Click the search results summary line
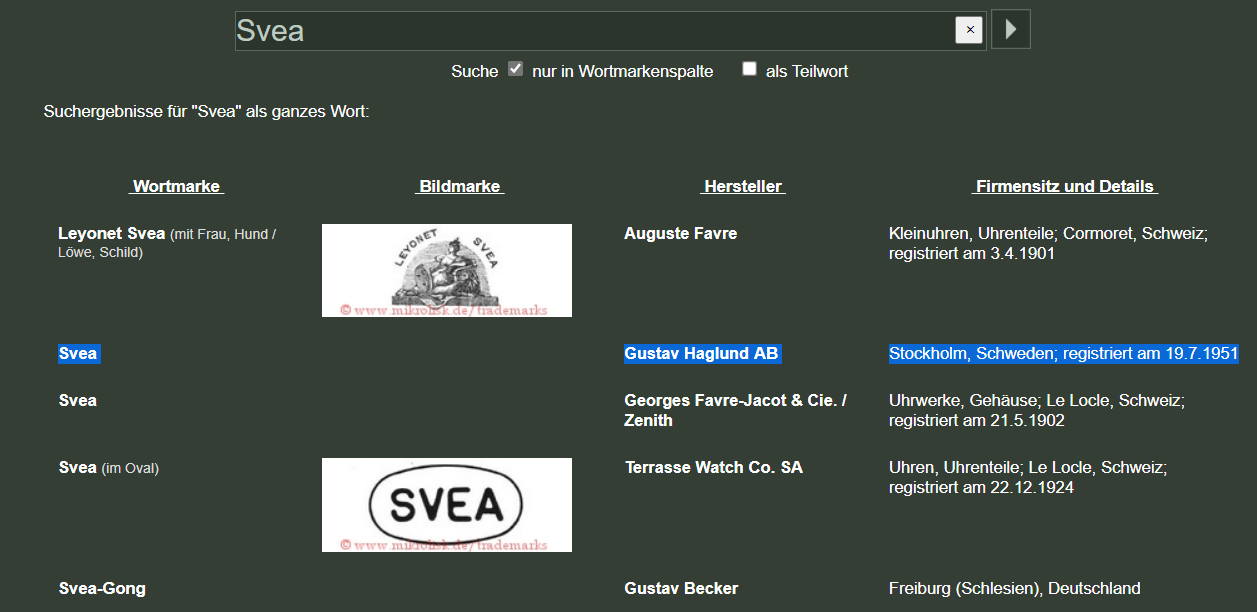 (x=207, y=111)
